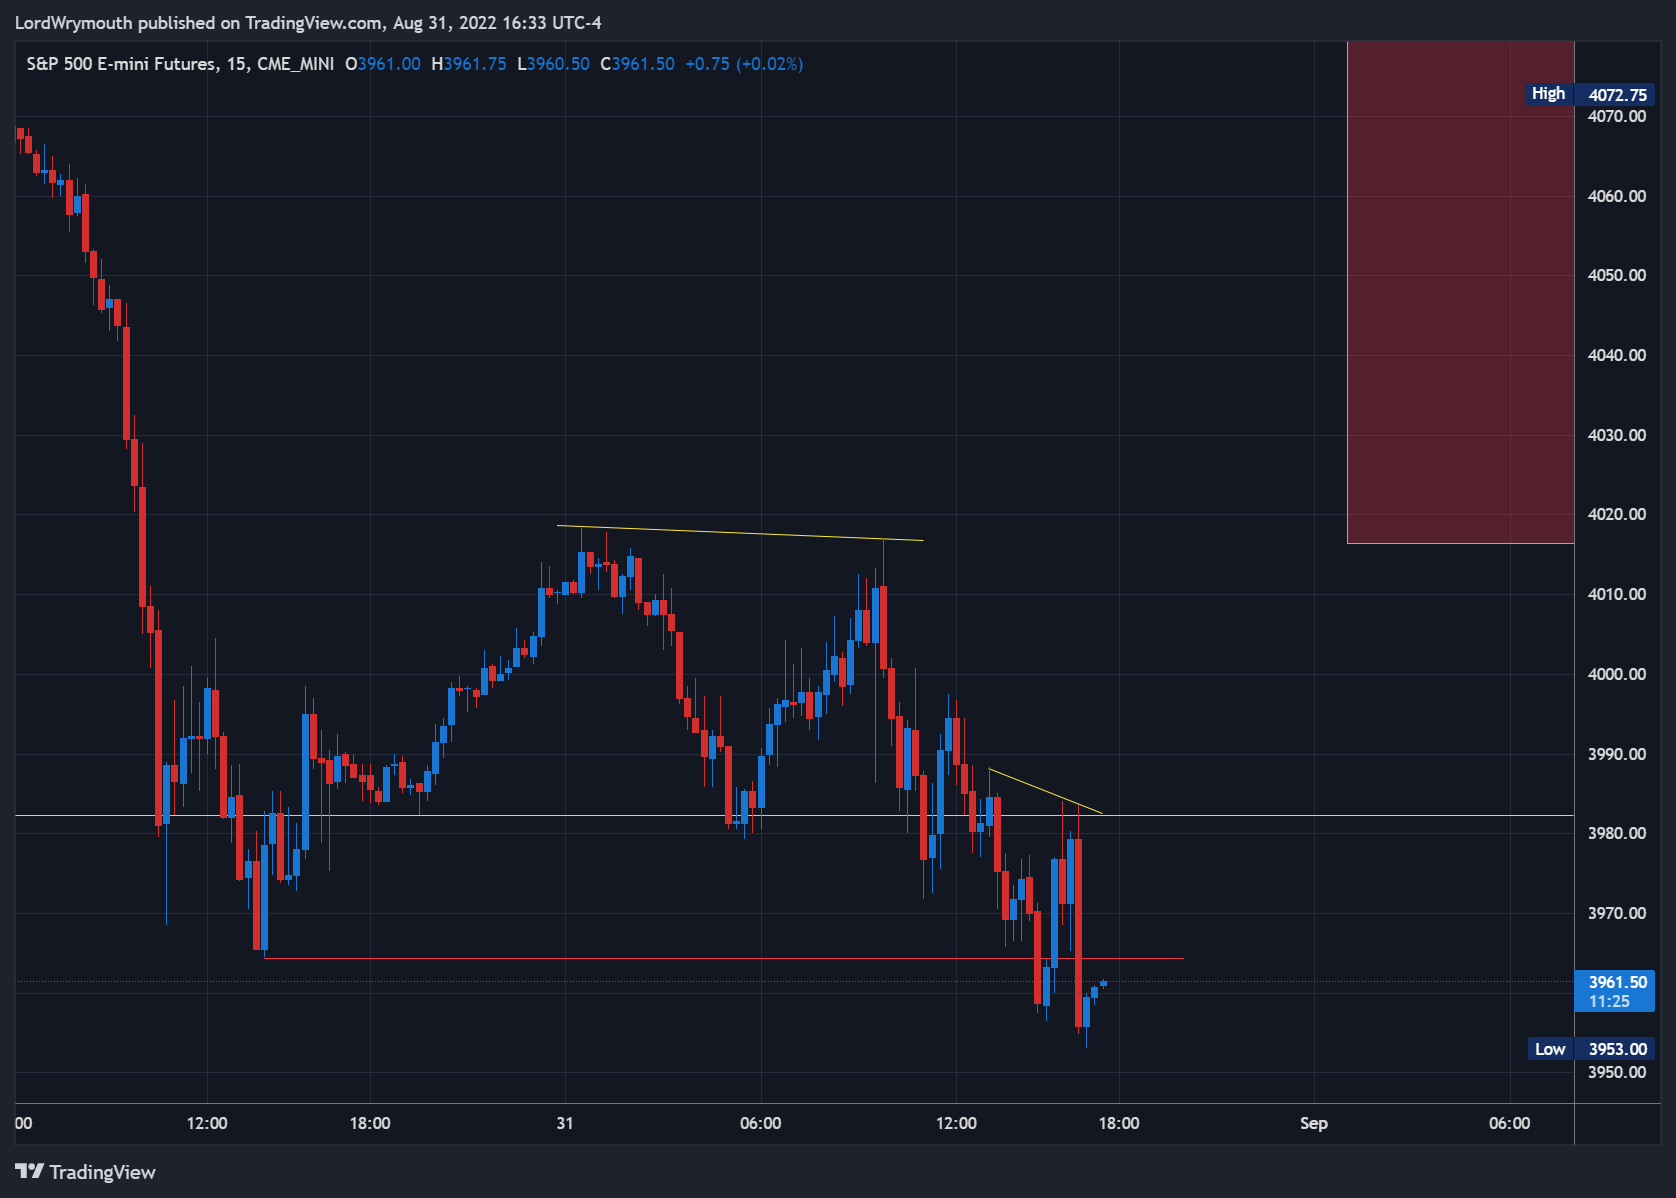Screen dimensions: 1676x1198
Task: Click the TradingView logo at bottom left
Action: (86, 1171)
